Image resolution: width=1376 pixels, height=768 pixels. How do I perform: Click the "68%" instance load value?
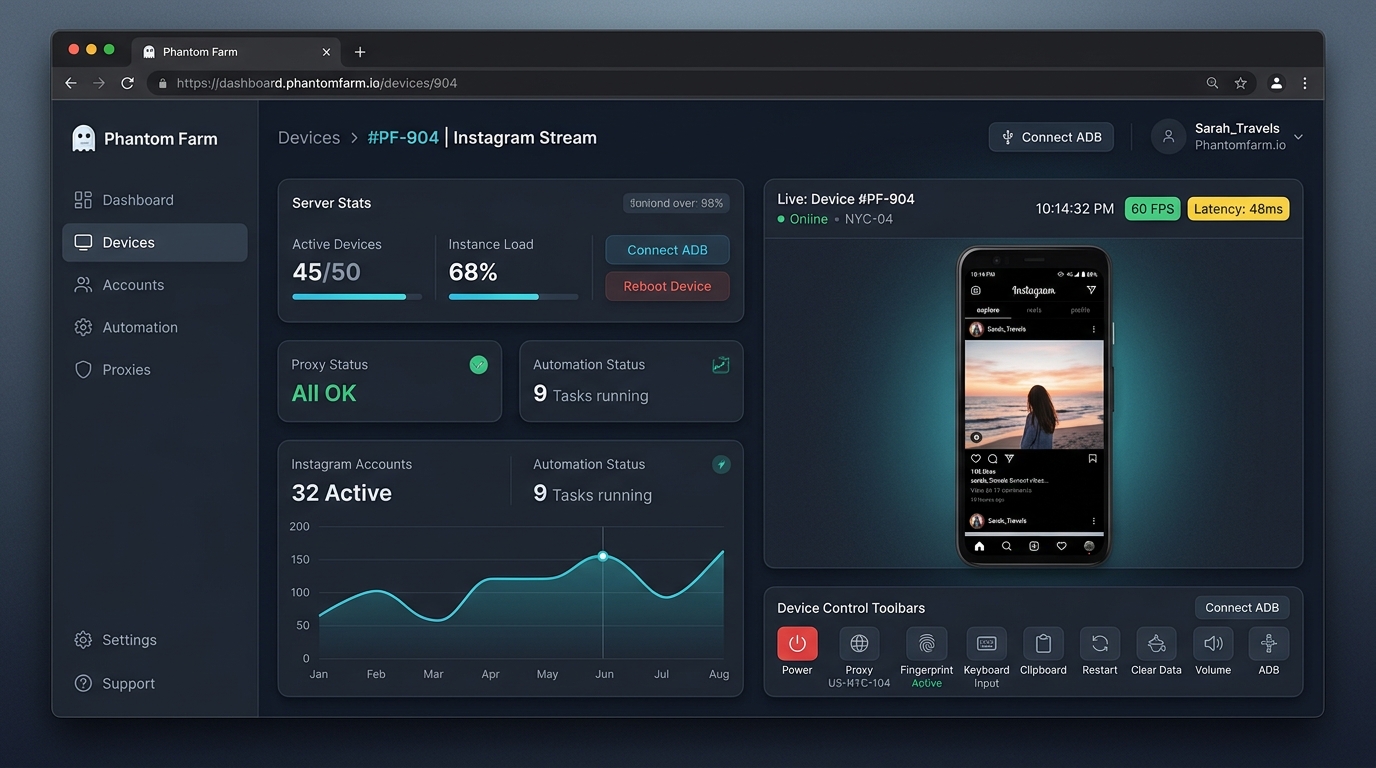coord(473,272)
